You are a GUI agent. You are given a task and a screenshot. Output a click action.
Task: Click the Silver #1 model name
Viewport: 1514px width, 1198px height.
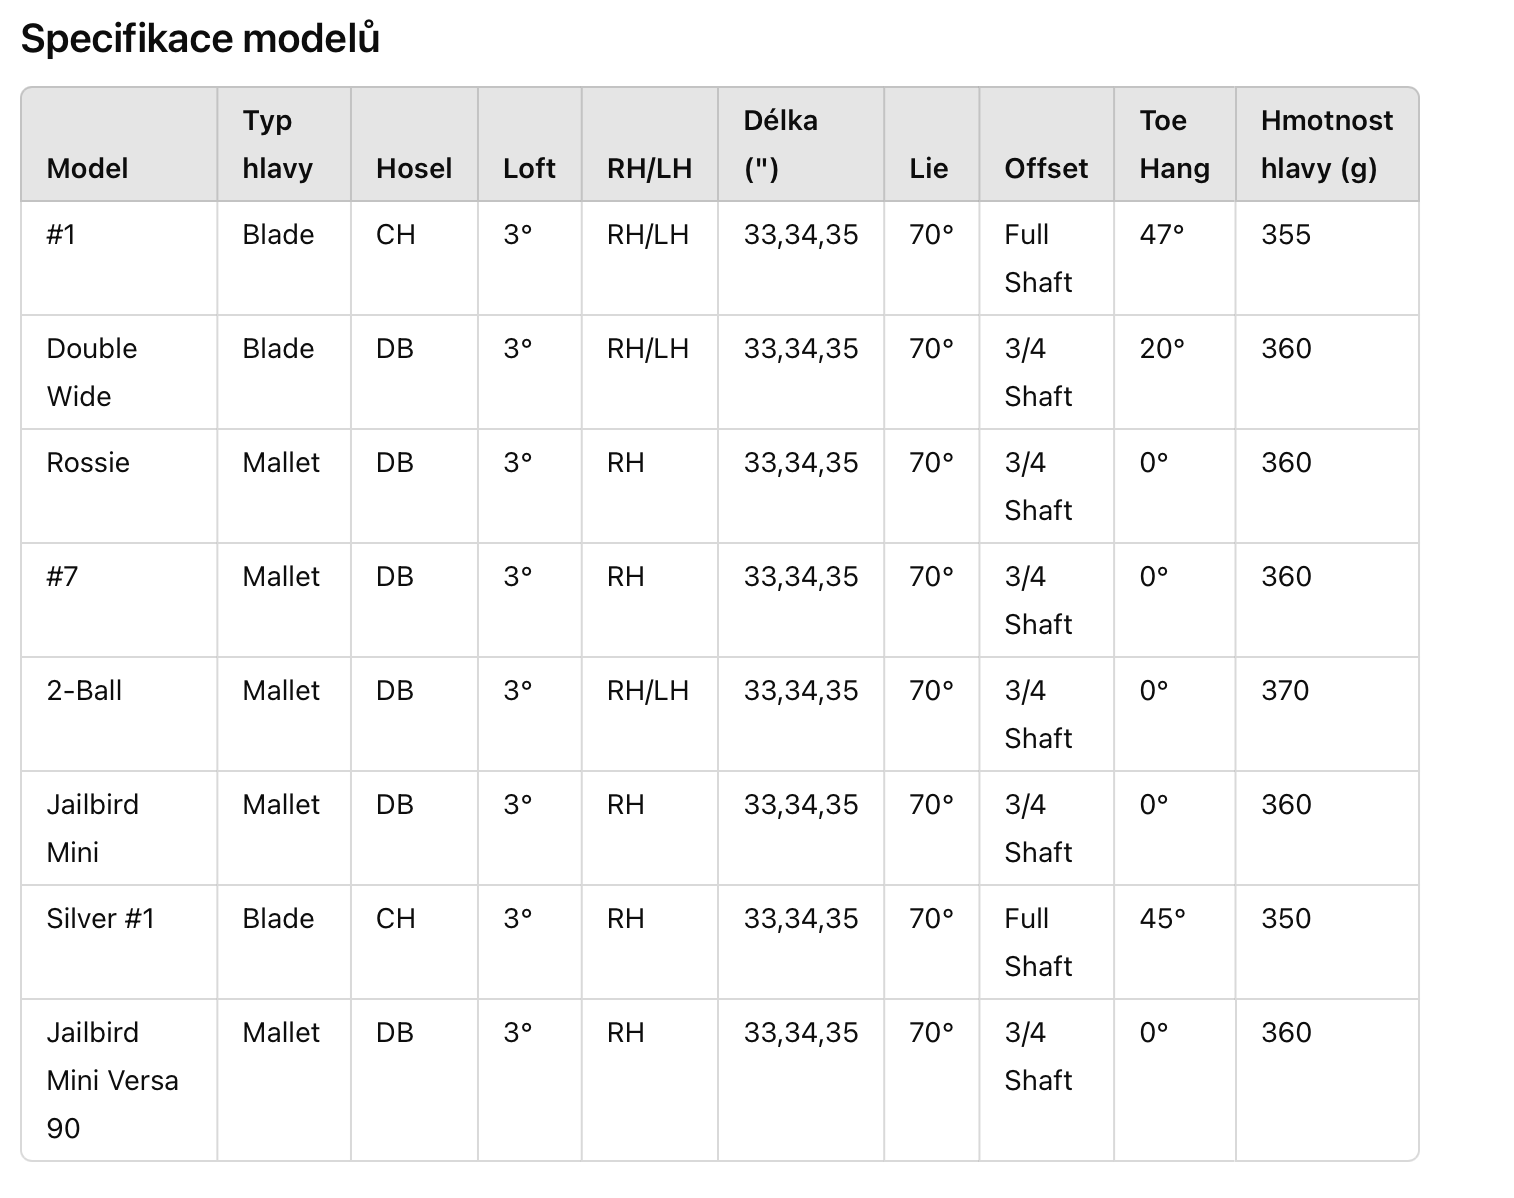tap(101, 918)
